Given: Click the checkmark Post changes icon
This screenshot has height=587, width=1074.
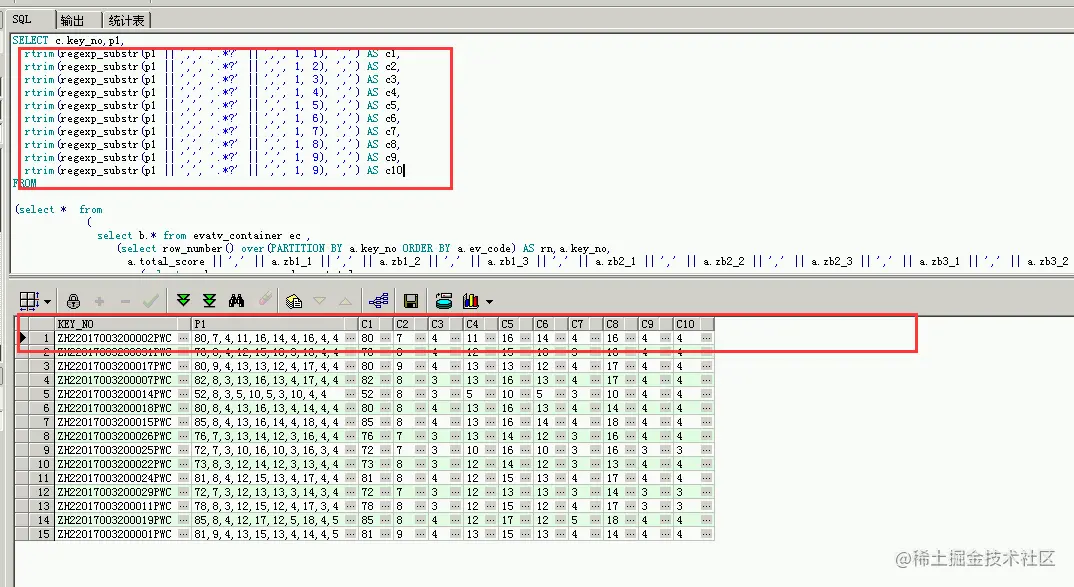Looking at the screenshot, I should tap(151, 301).
